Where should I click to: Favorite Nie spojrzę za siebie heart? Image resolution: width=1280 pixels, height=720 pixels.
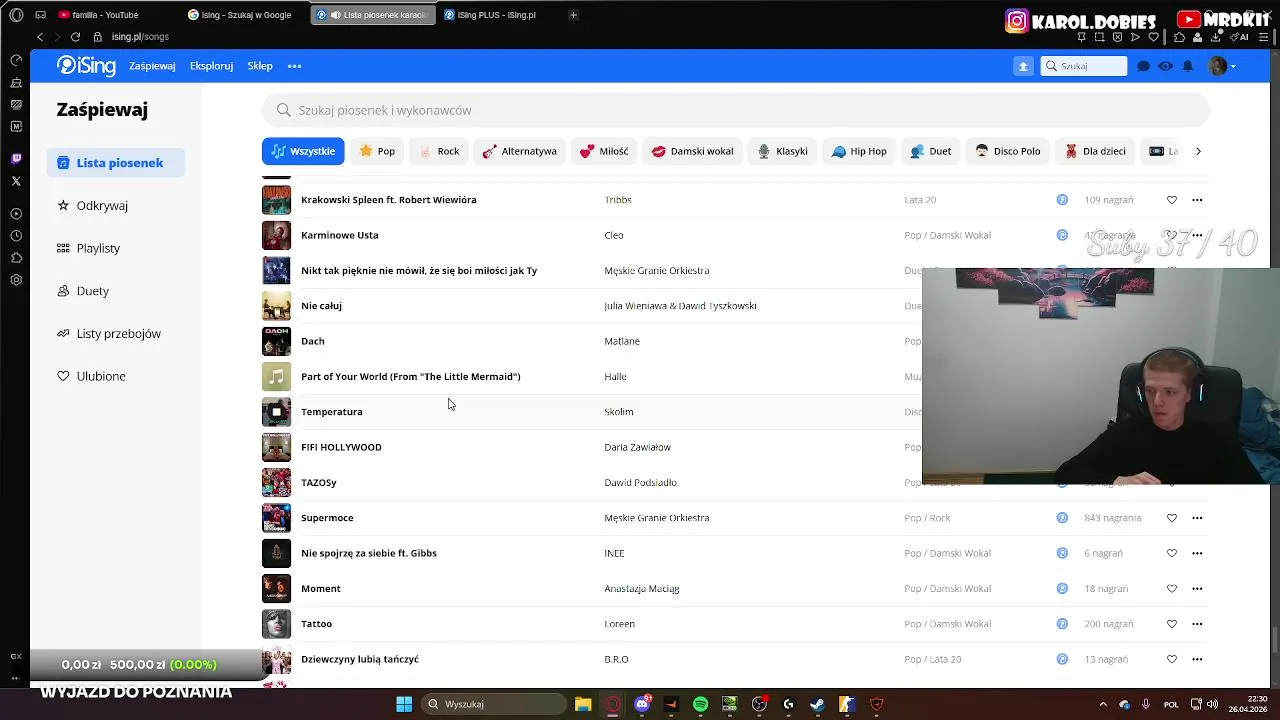tap(1172, 553)
